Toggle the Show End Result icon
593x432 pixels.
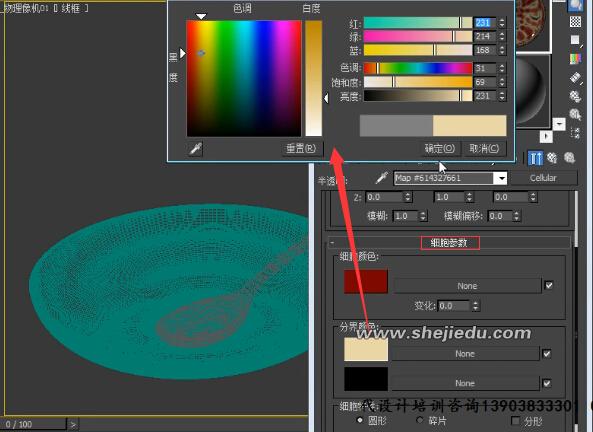click(x=535, y=158)
